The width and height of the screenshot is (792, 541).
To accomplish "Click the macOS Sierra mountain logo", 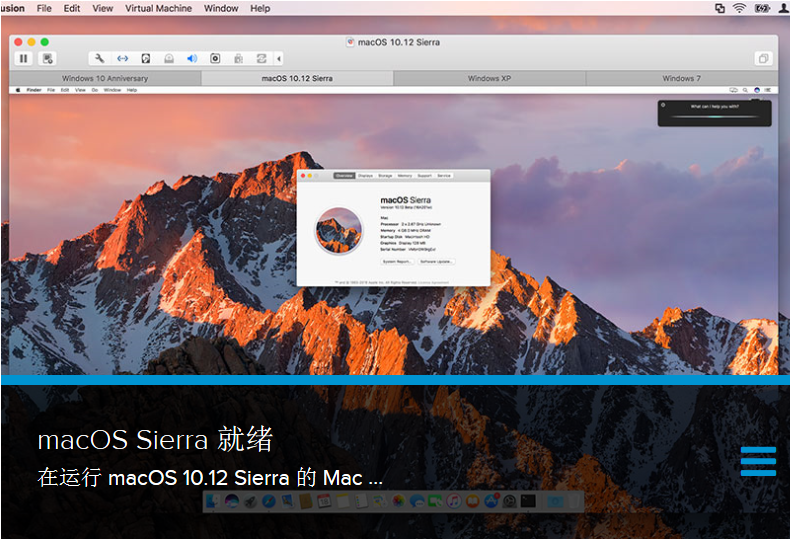I will 338,230.
